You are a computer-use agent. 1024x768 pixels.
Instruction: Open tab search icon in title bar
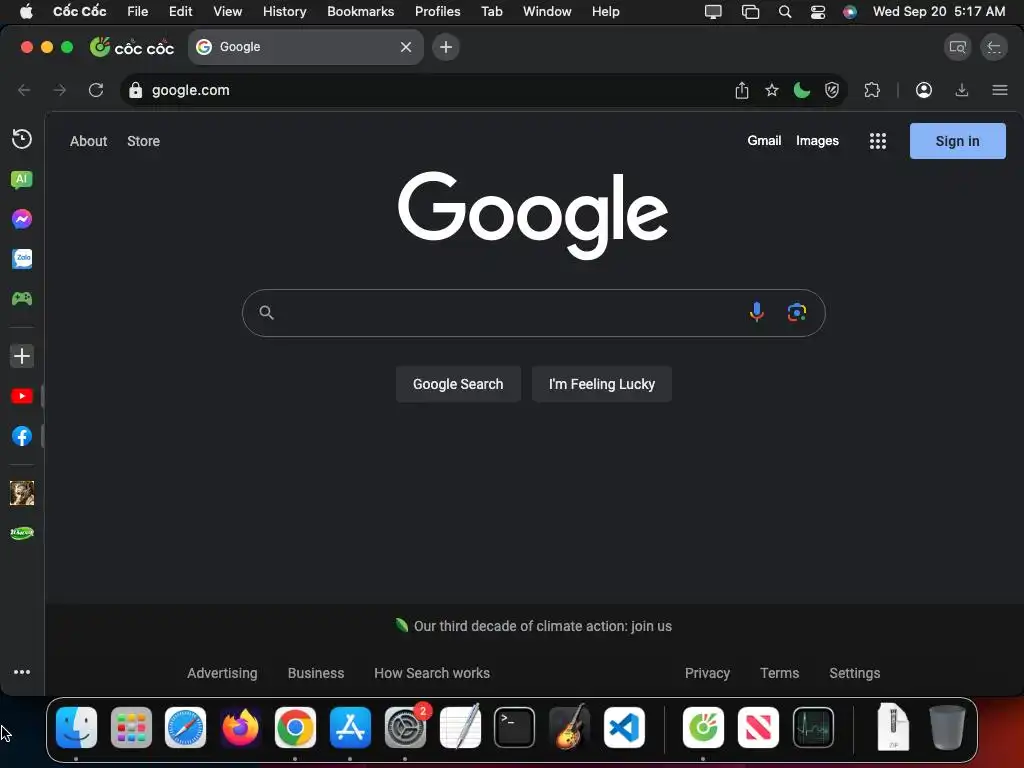coord(957,47)
